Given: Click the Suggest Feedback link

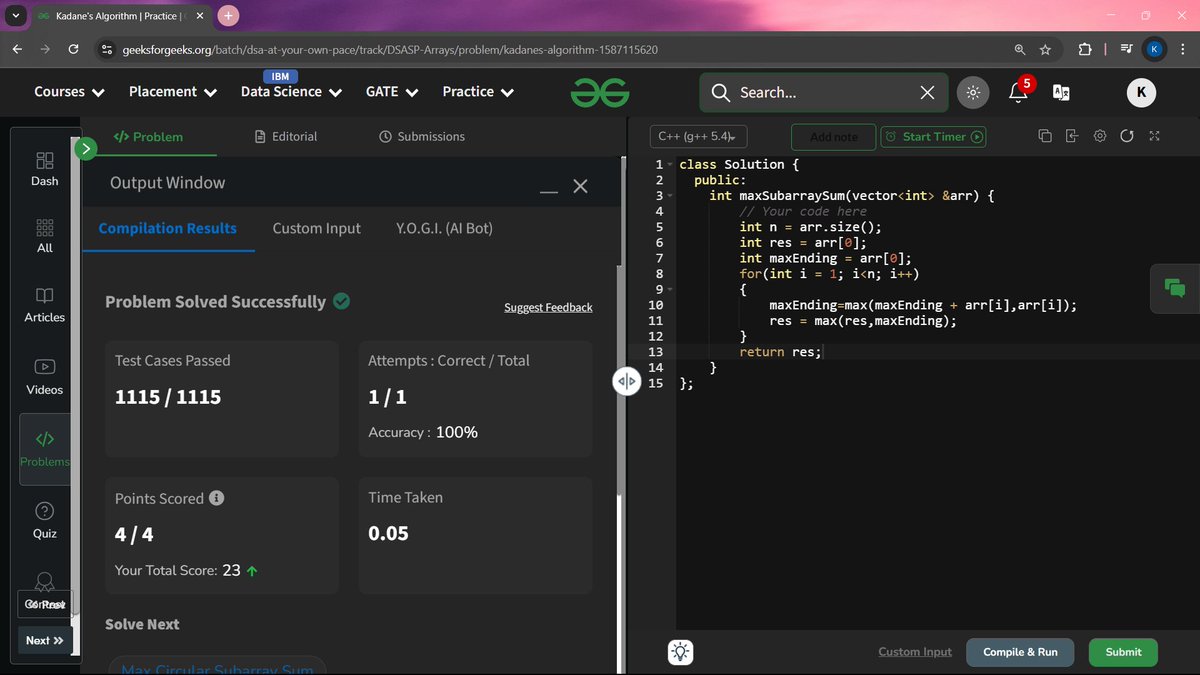Looking at the screenshot, I should pos(548,307).
